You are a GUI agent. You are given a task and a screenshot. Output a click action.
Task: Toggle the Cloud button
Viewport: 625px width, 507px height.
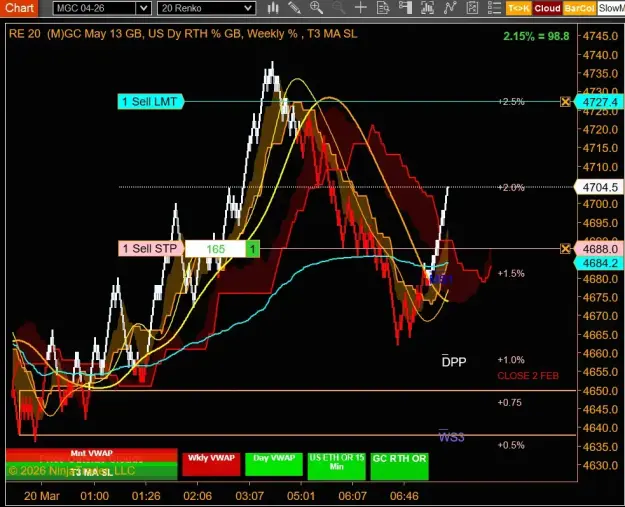(x=547, y=8)
